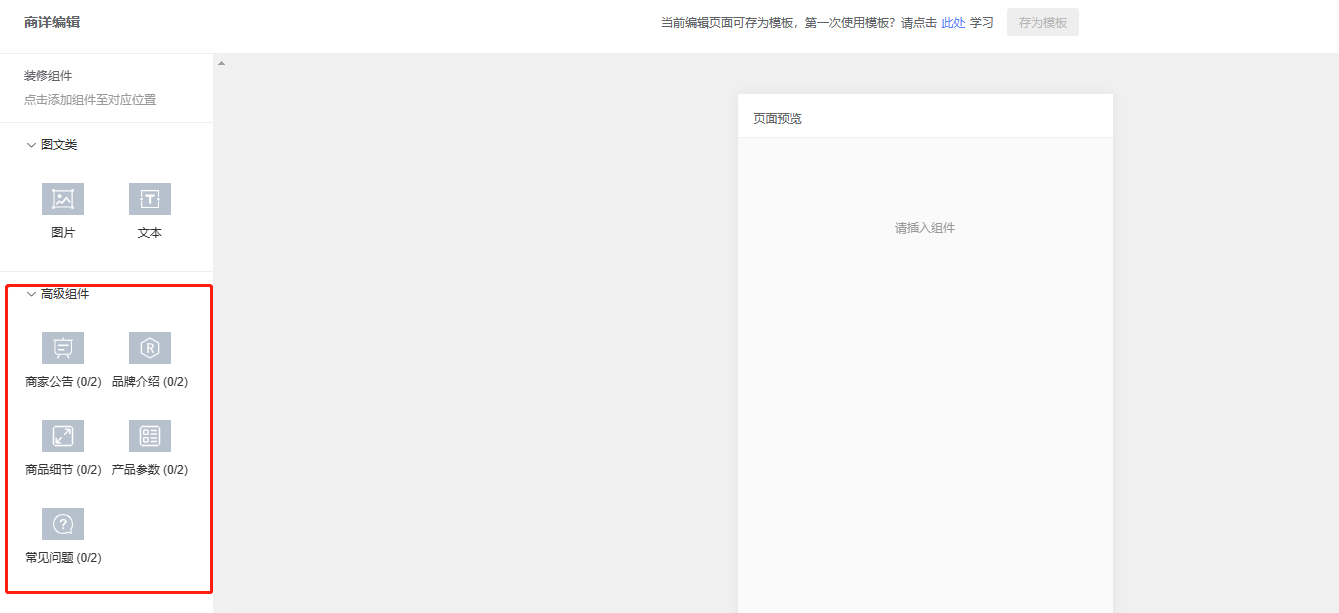Image resolution: width=1339 pixels, height=613 pixels.
Task: Click the 图文类 section title text
Action: pyautogui.click(x=59, y=145)
